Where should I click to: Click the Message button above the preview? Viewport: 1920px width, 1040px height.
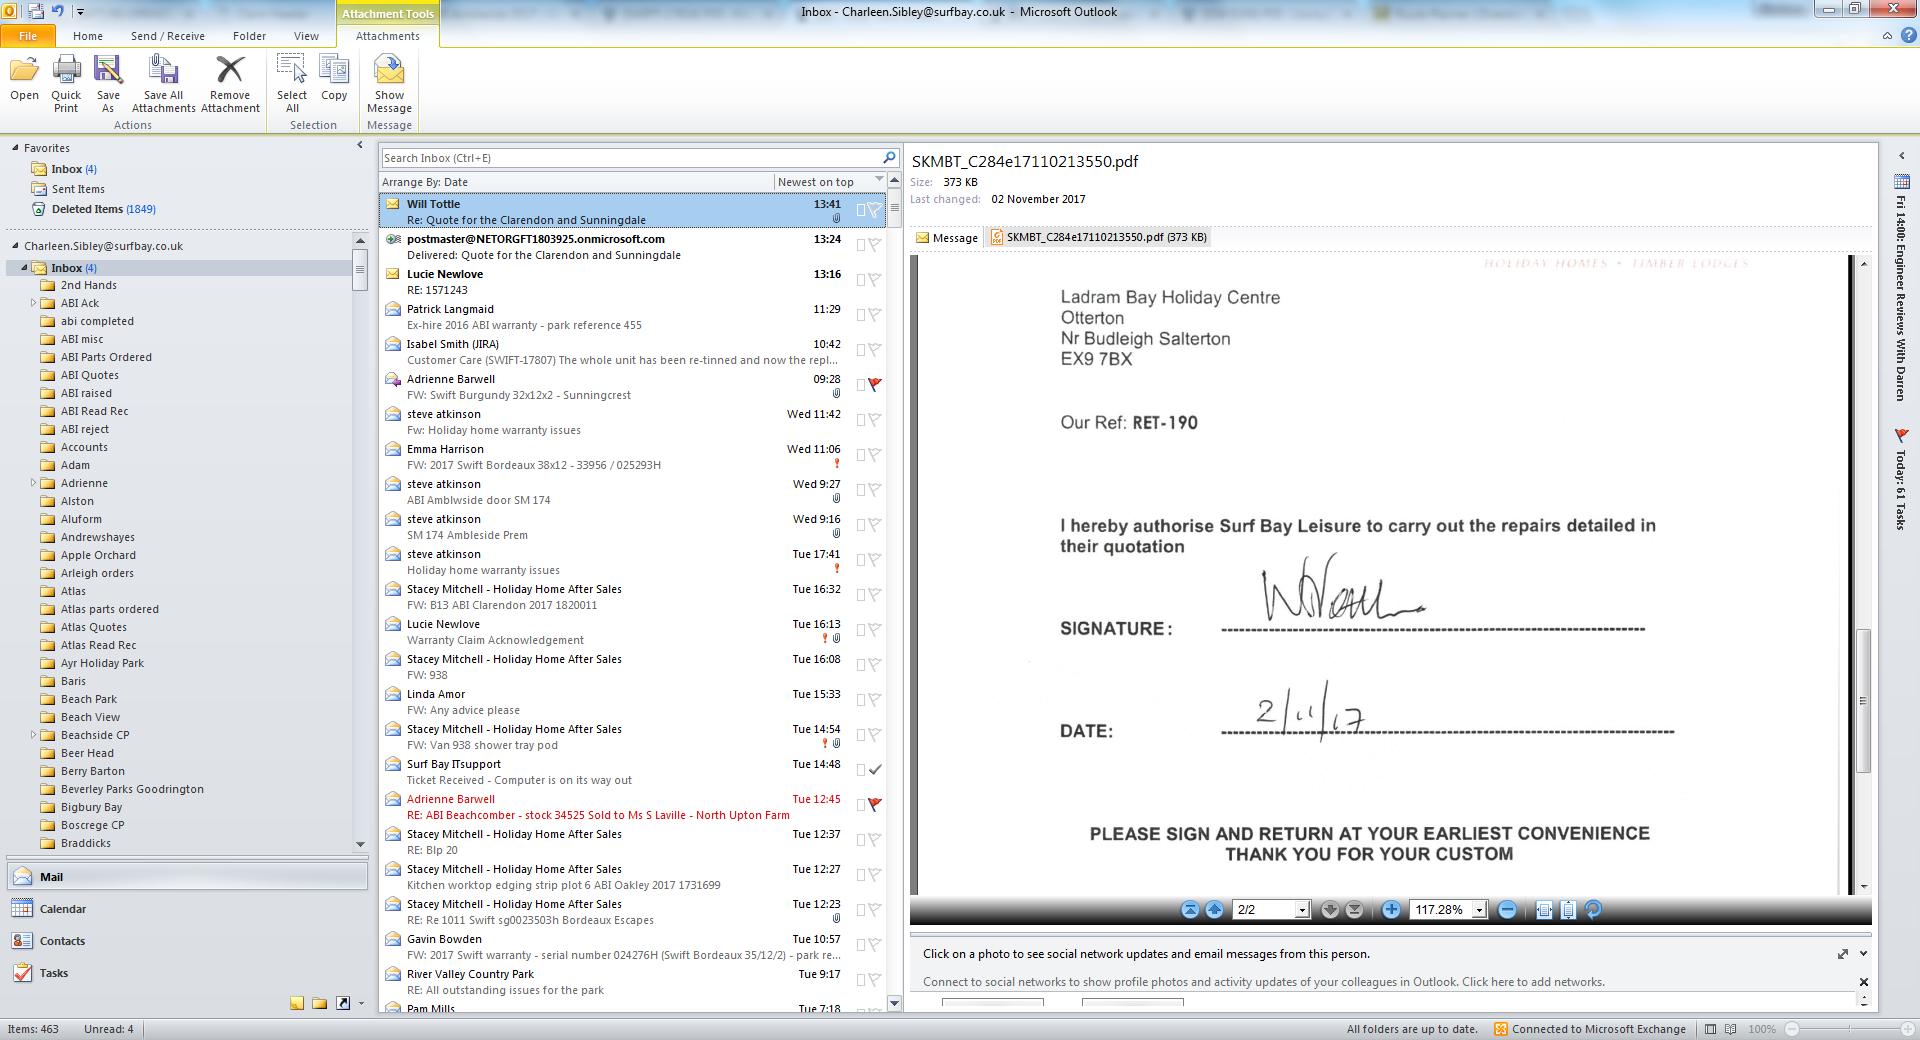(946, 238)
